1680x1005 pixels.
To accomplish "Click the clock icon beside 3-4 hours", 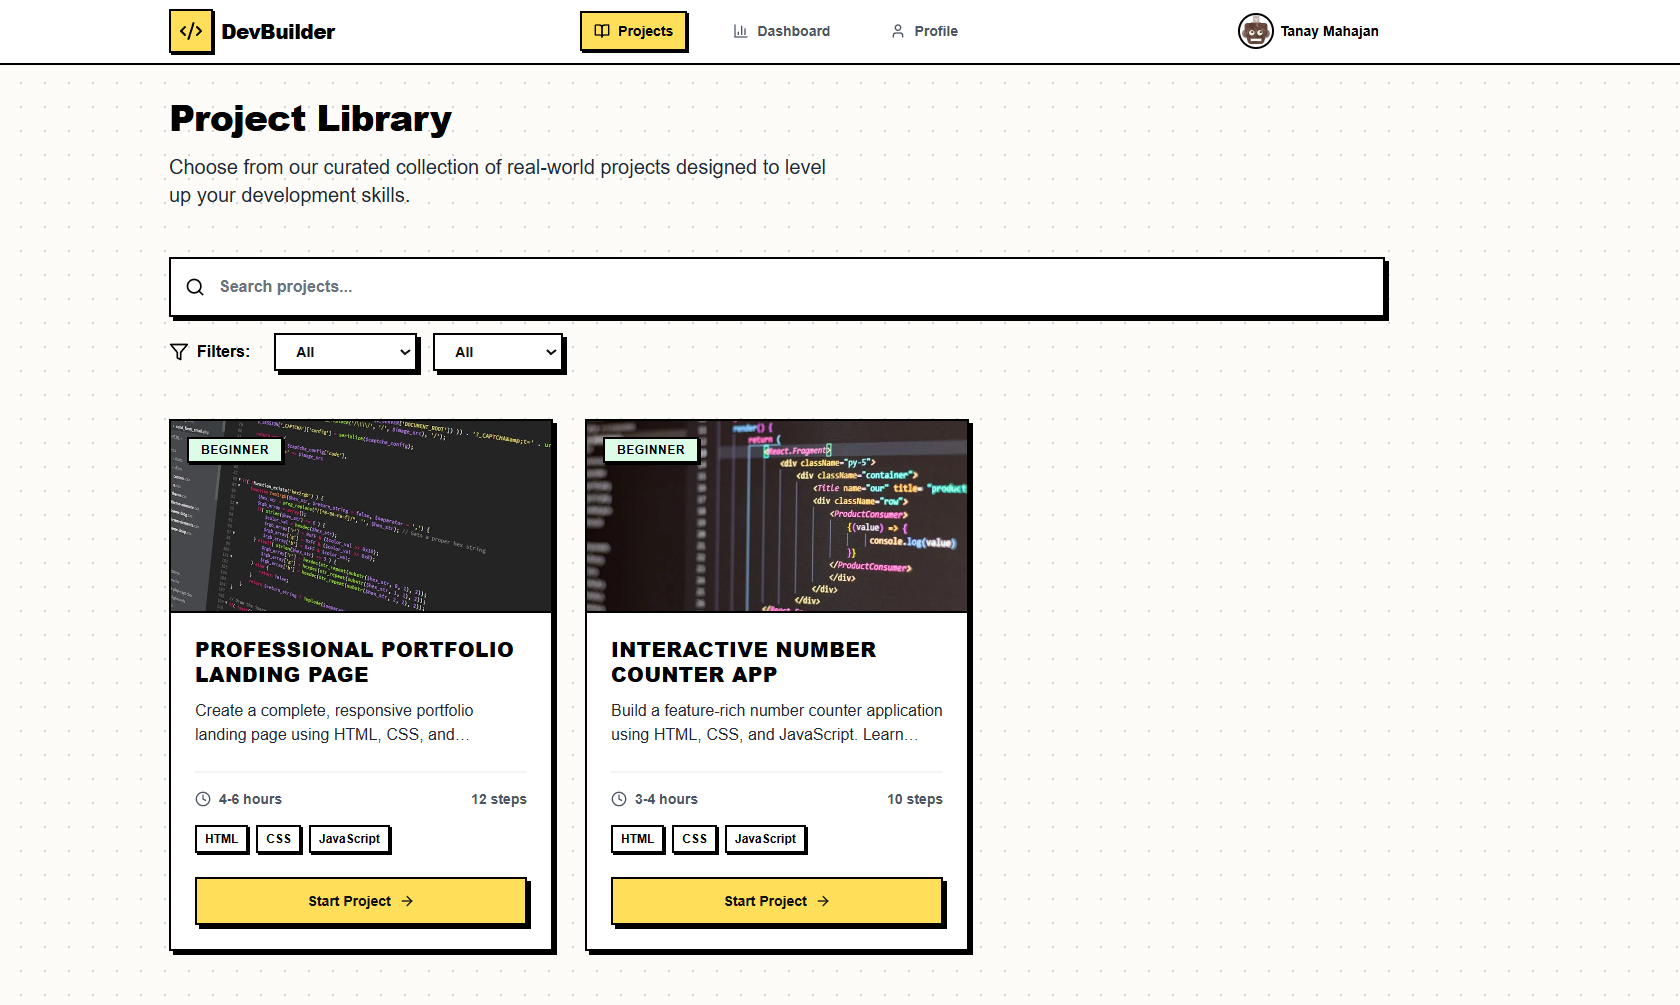I will (619, 799).
